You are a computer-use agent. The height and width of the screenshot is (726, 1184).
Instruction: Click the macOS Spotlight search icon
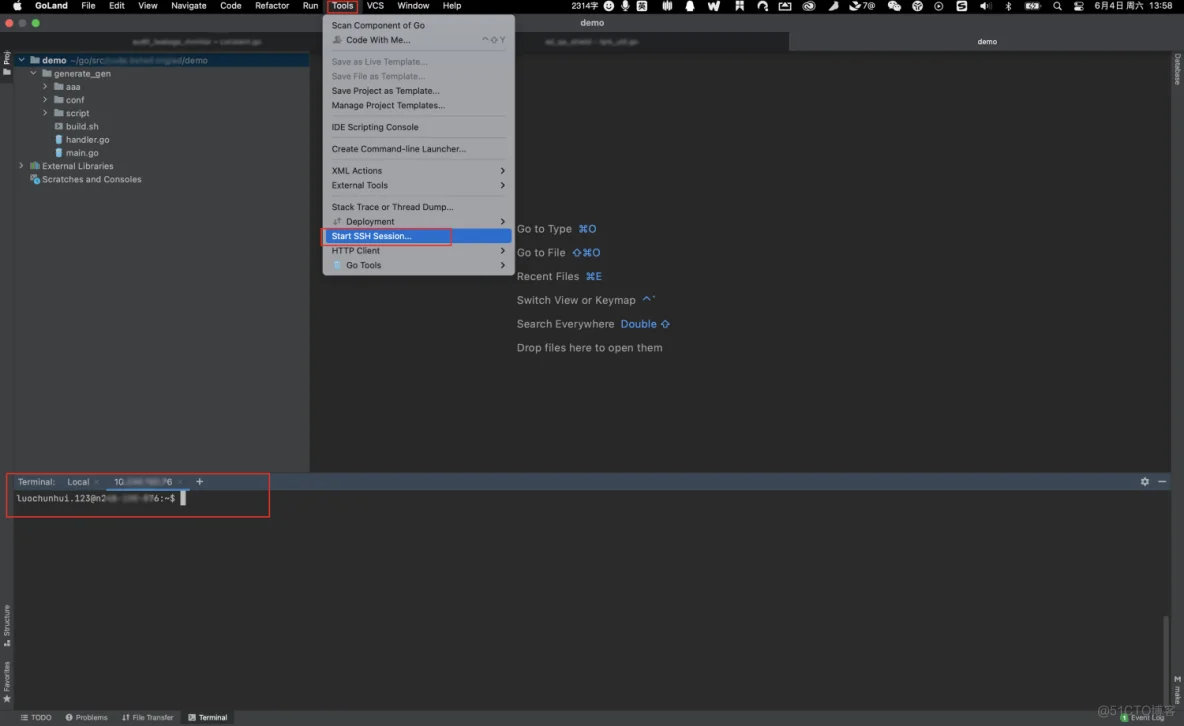[x=1057, y=6]
